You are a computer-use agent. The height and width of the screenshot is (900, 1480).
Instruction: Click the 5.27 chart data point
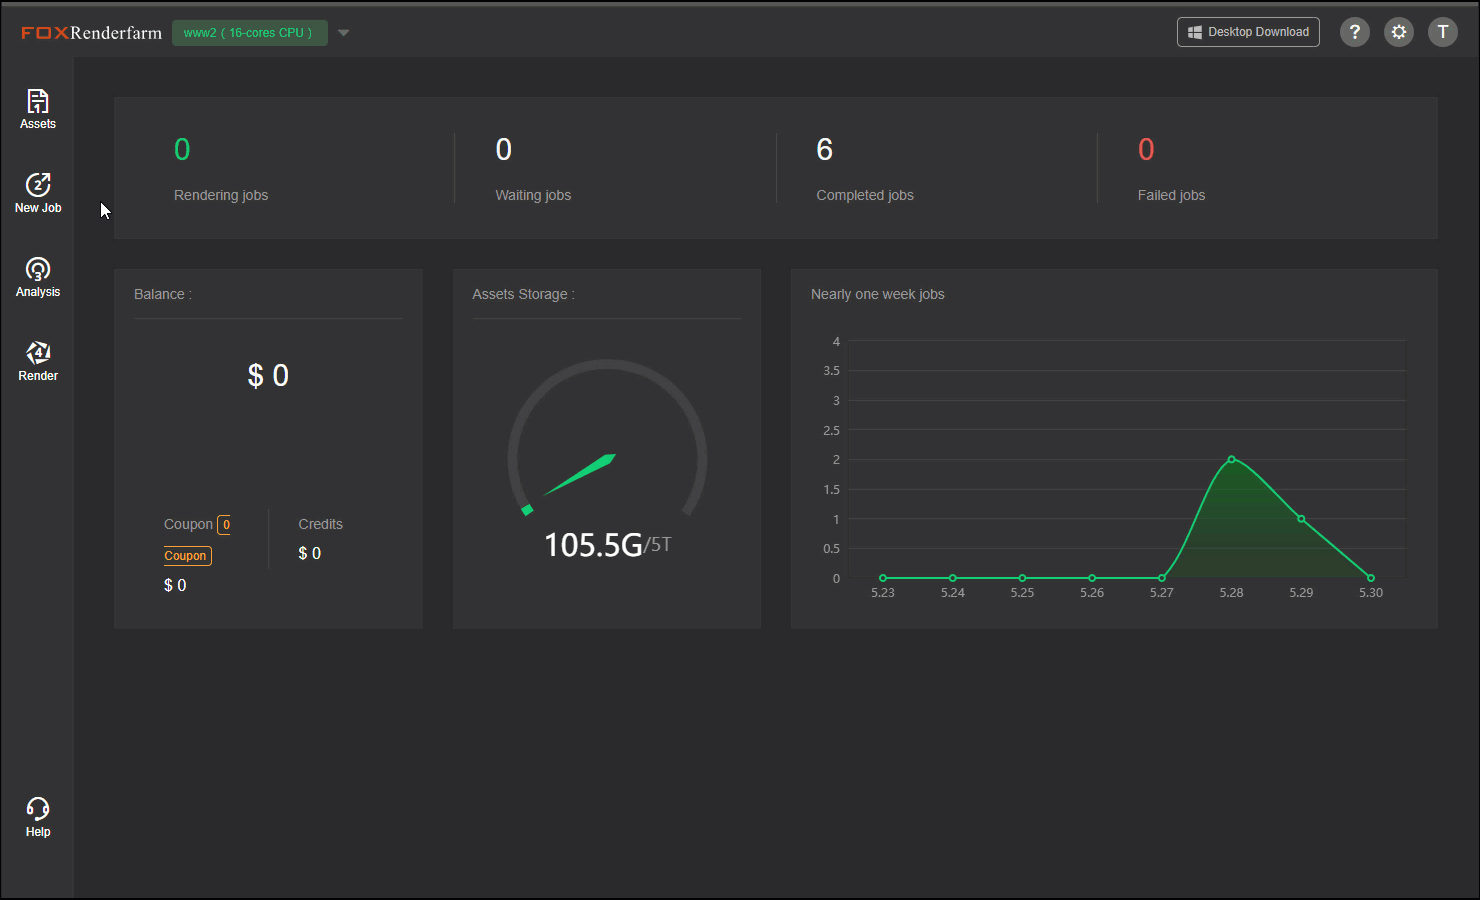click(1162, 578)
